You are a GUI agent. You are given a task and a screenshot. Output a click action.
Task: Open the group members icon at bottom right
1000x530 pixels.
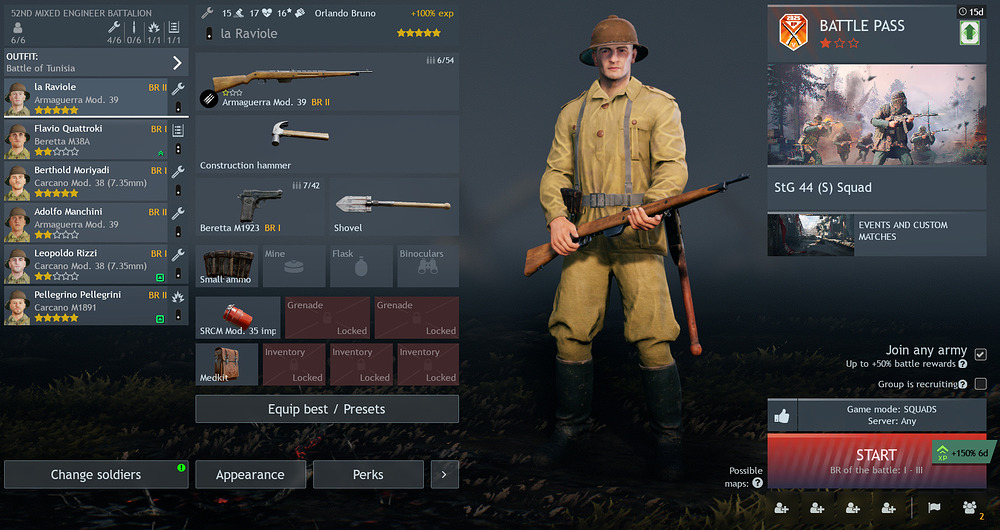(x=969, y=508)
